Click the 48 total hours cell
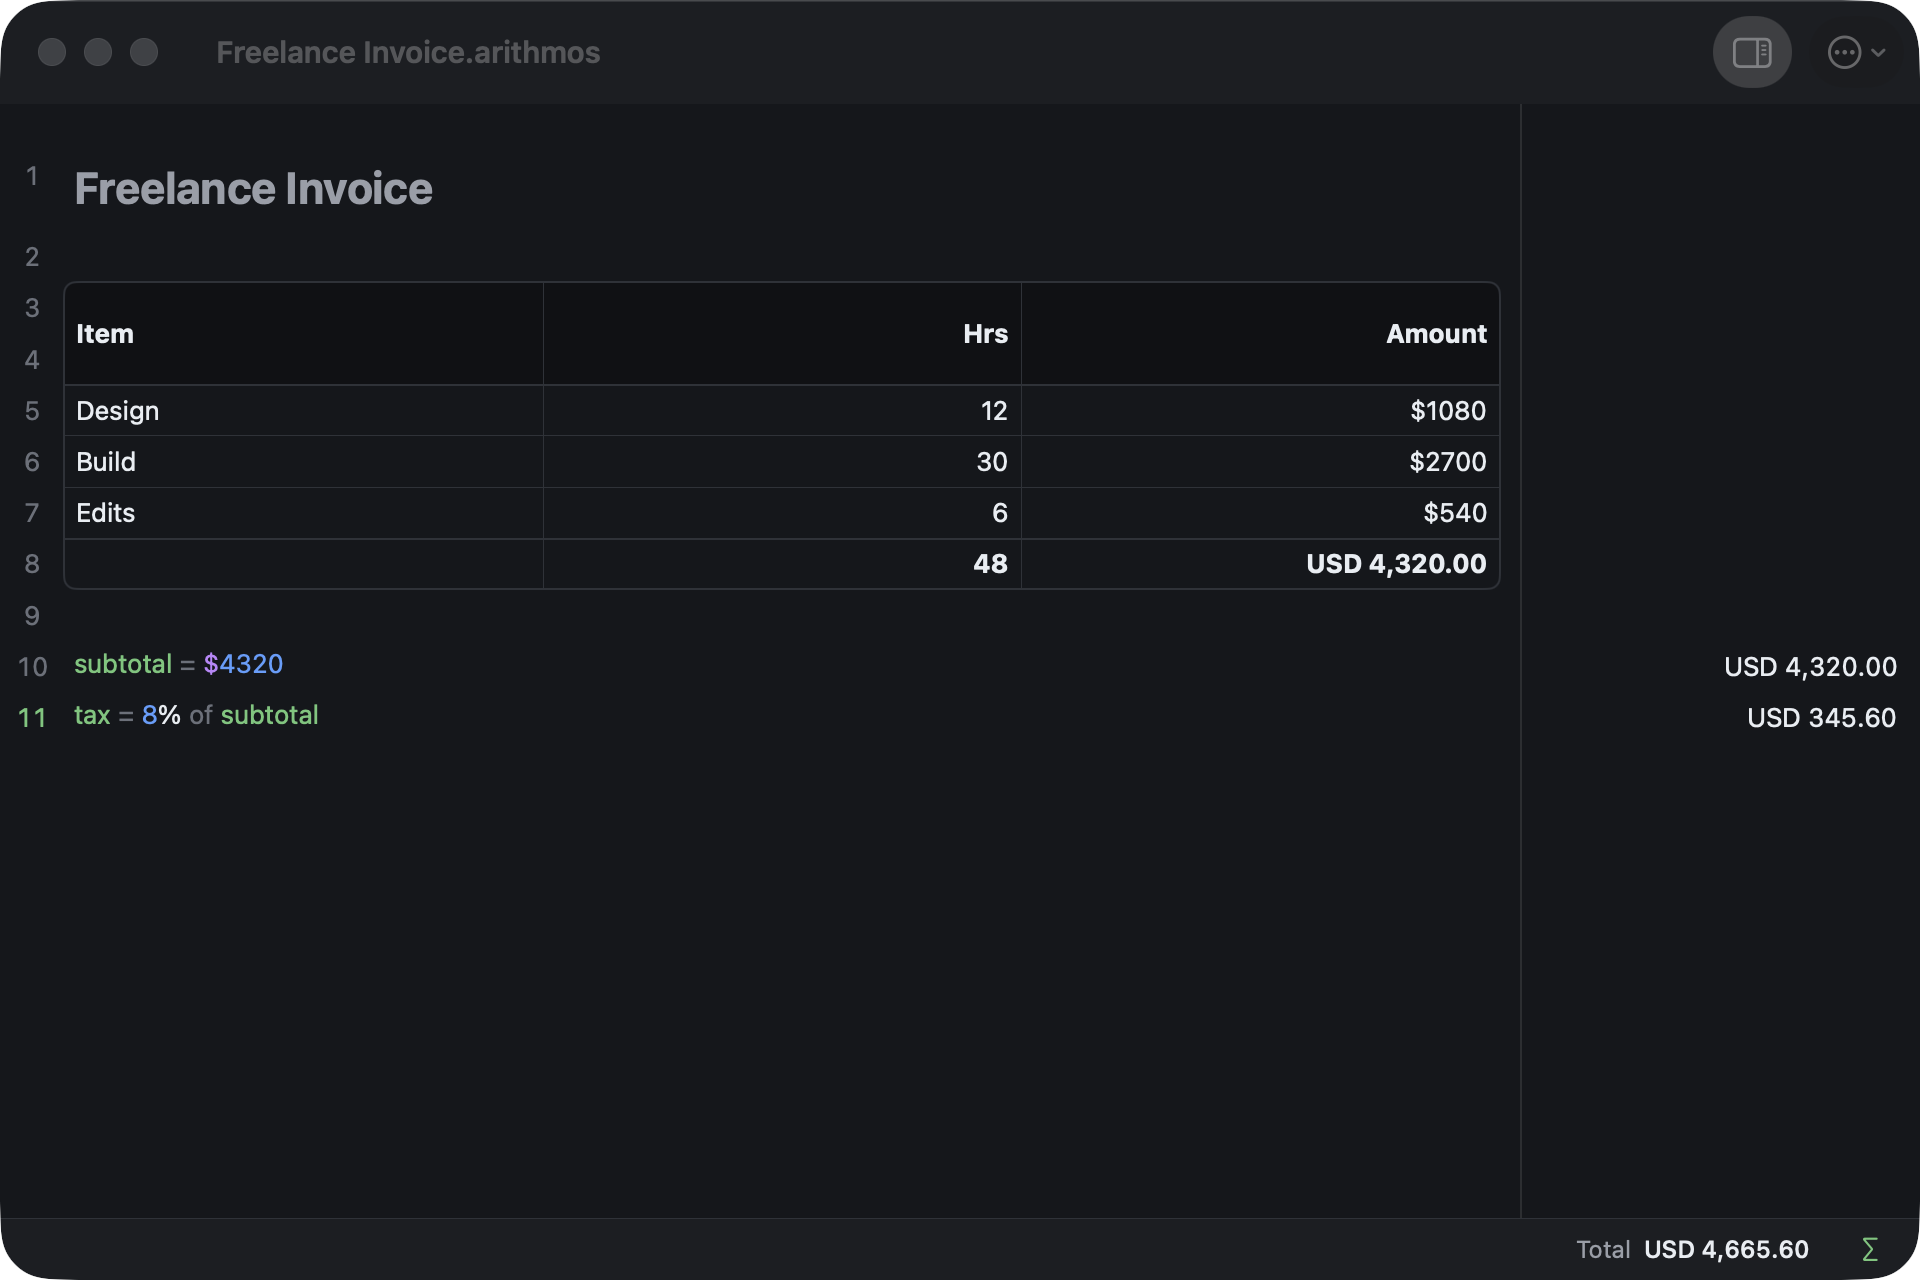This screenshot has width=1920, height=1280. tap(782, 564)
